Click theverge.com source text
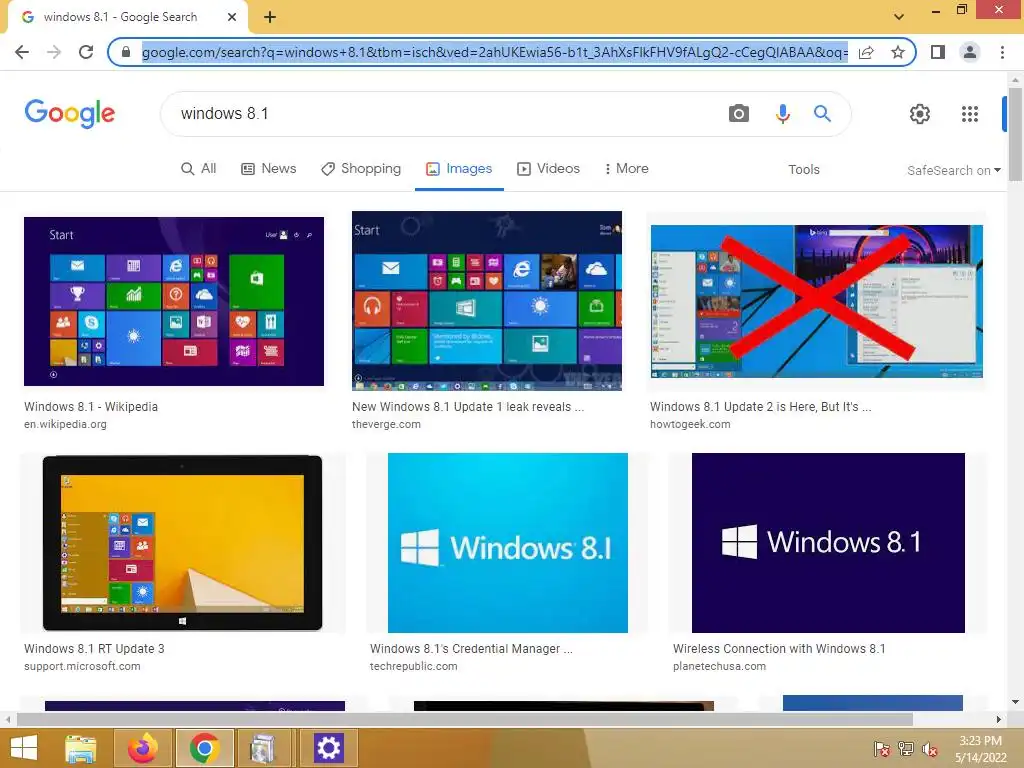Screen dimensions: 1024x768 [386, 424]
